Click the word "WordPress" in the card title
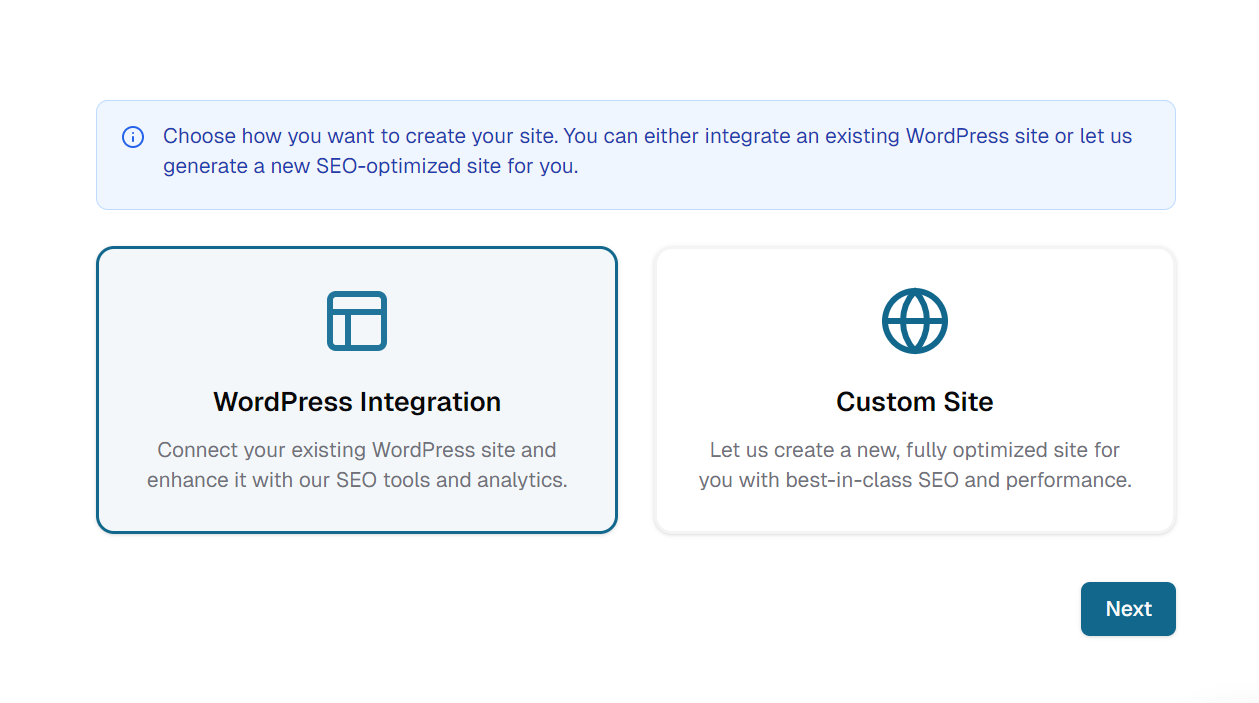This screenshot has height=703, width=1259. coord(284,402)
